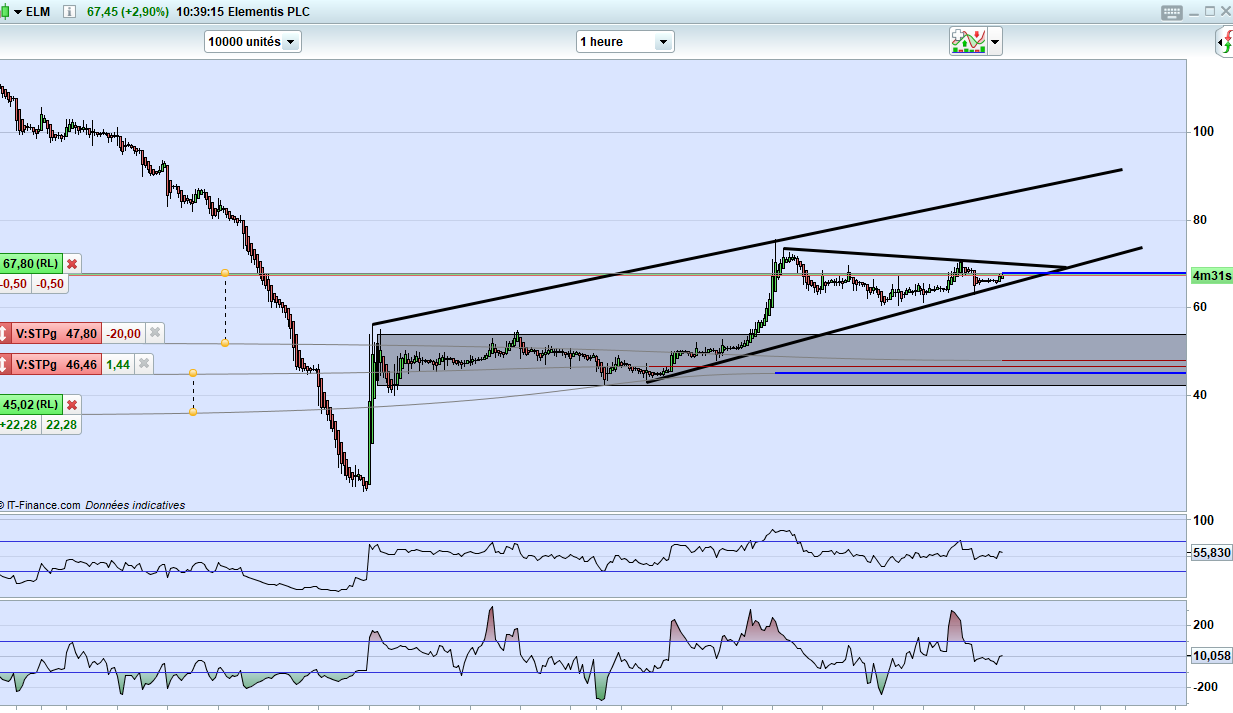Image resolution: width=1233 pixels, height=713 pixels.
Task: Click the yellow marker on the 46,46 stop line
Action: pos(193,373)
